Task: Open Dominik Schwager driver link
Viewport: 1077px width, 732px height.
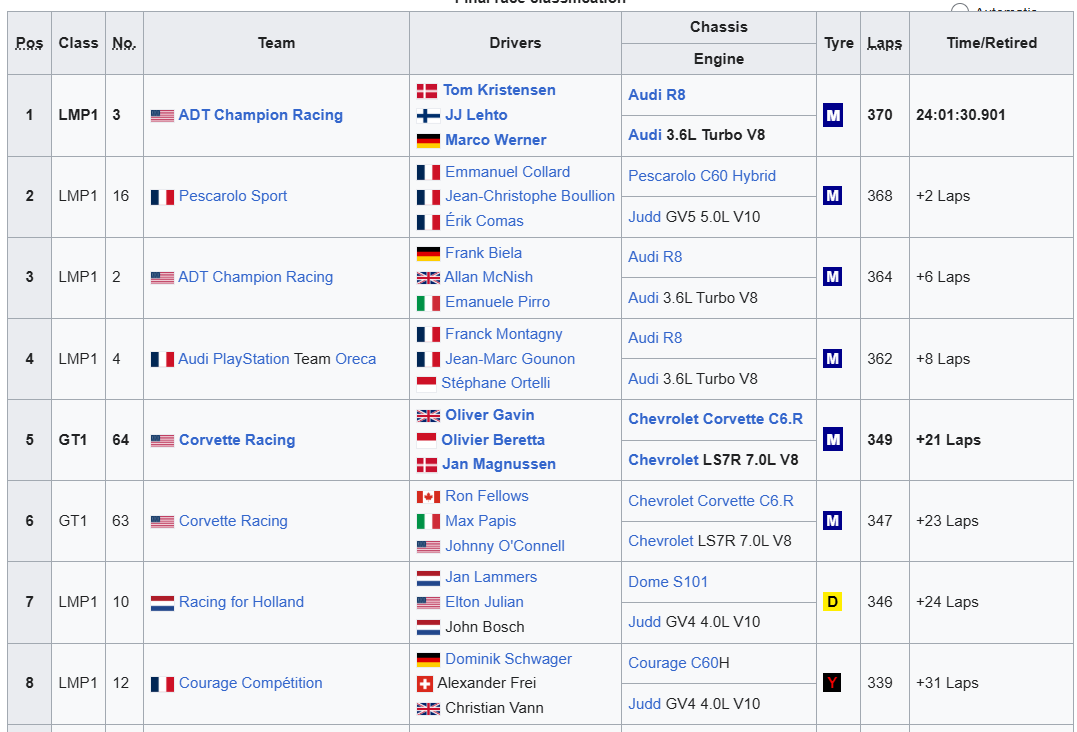Action: 508,659
